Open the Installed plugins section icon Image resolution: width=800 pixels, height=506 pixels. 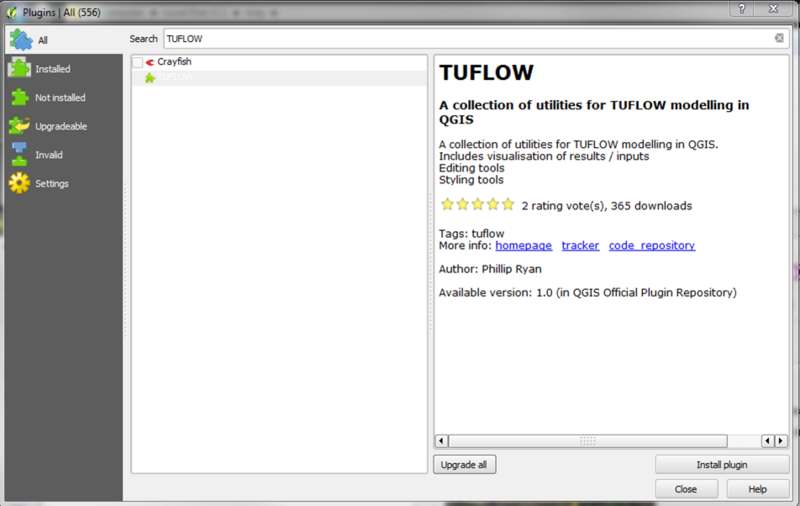19,69
